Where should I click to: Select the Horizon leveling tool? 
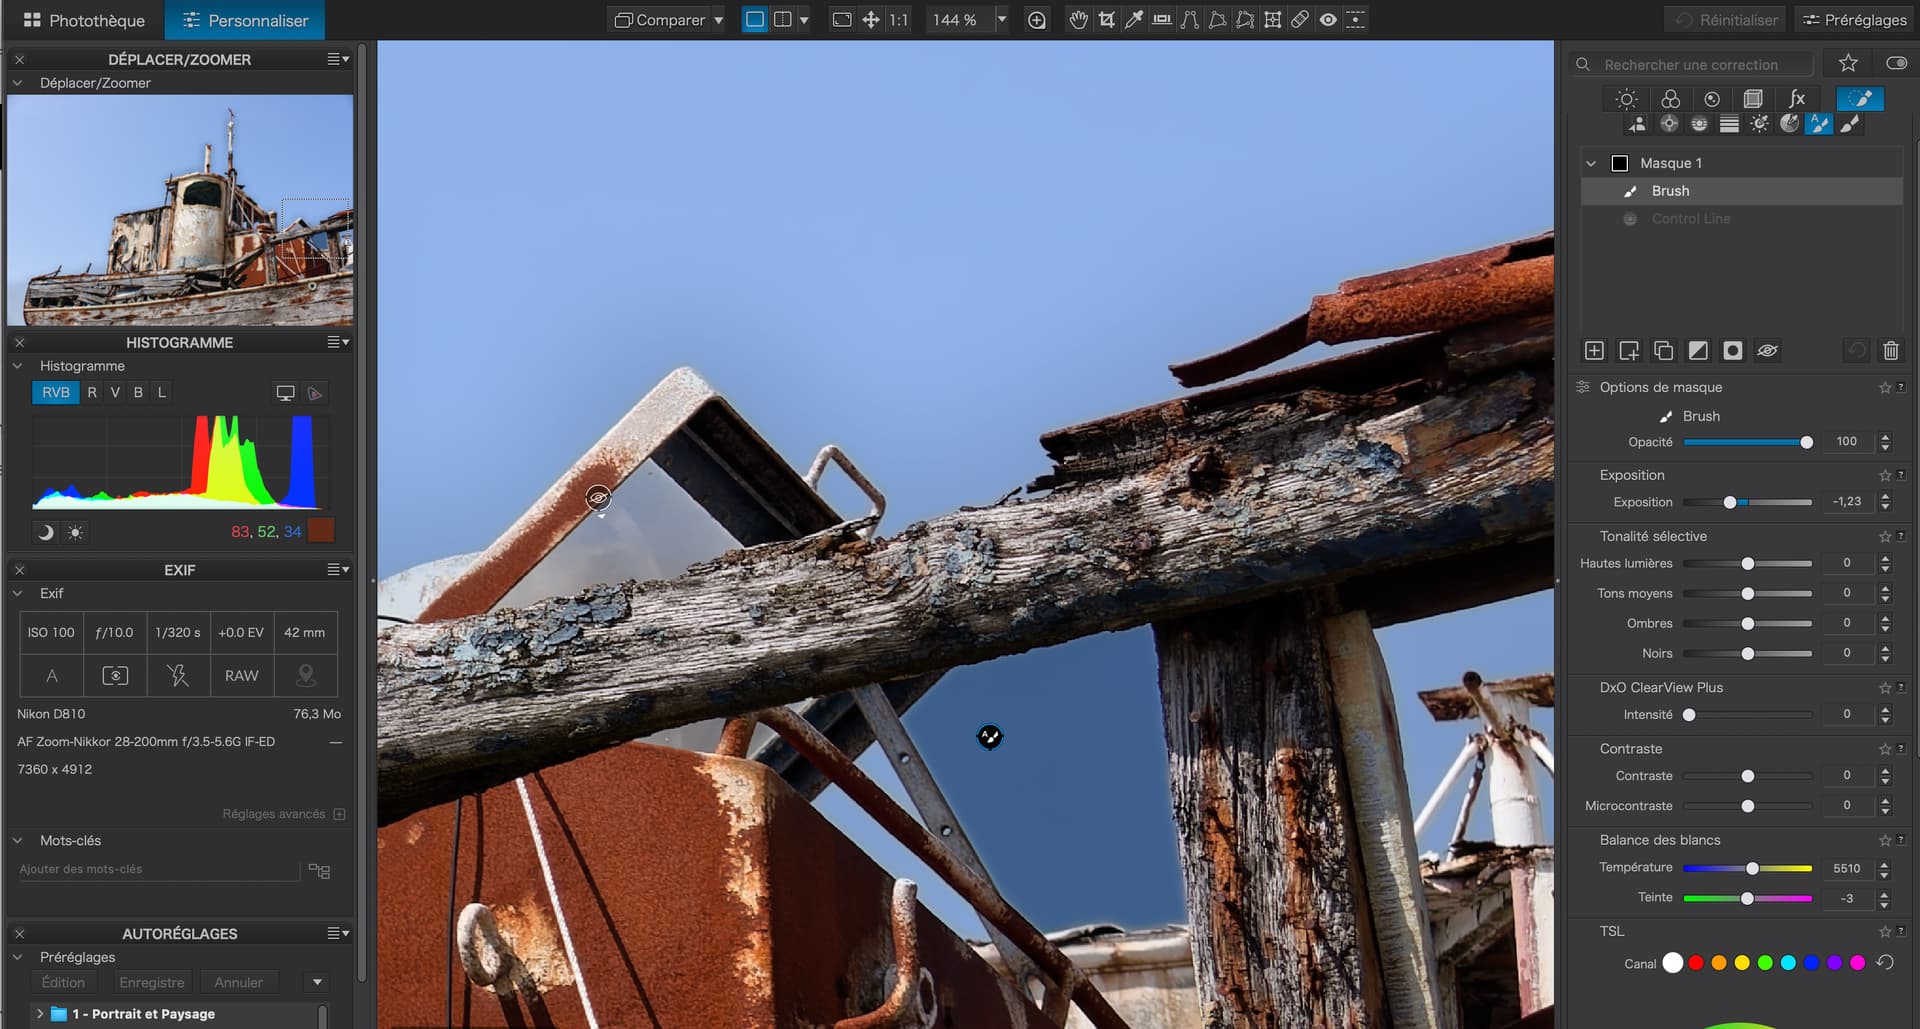(1162, 20)
